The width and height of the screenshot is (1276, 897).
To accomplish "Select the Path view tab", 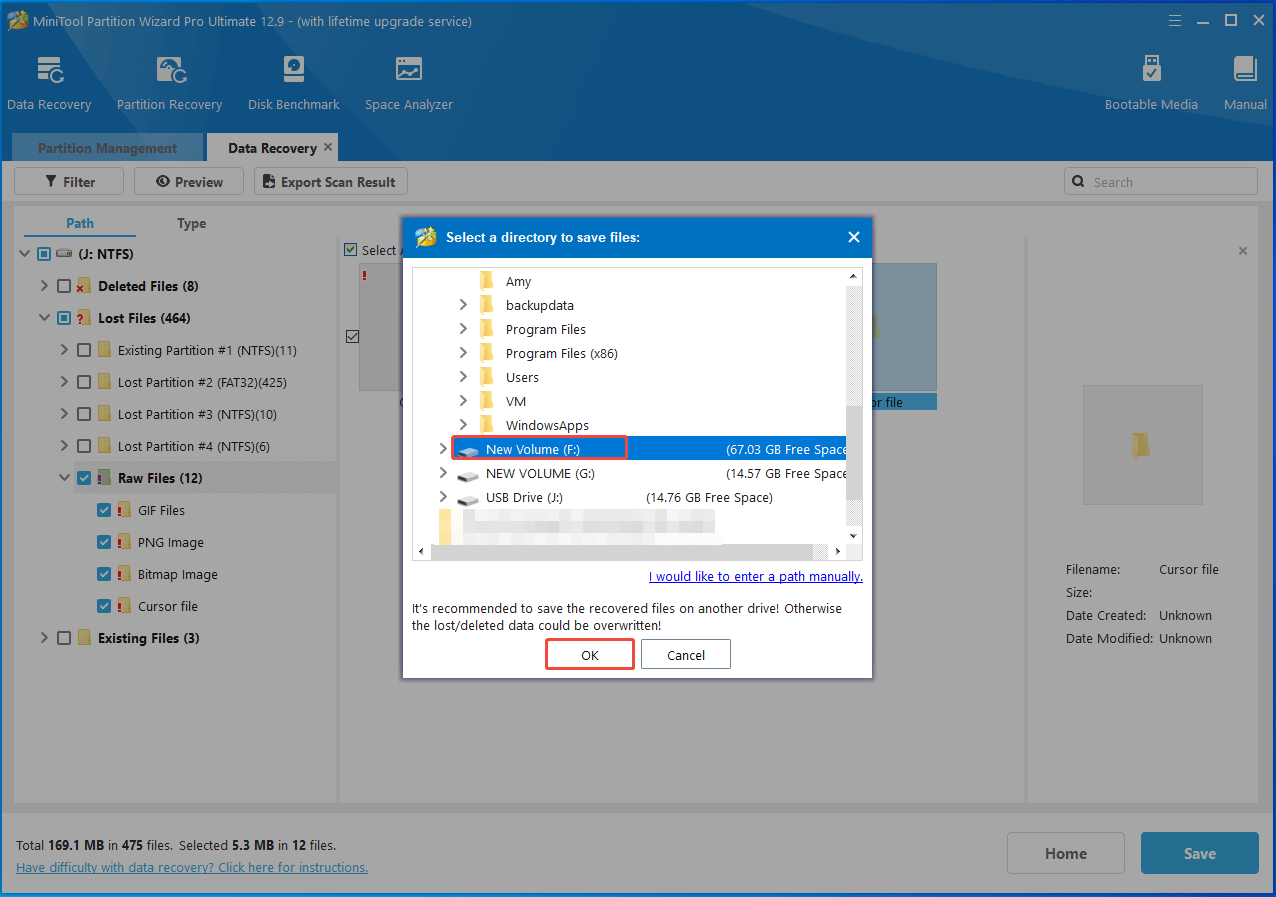I will (80, 223).
